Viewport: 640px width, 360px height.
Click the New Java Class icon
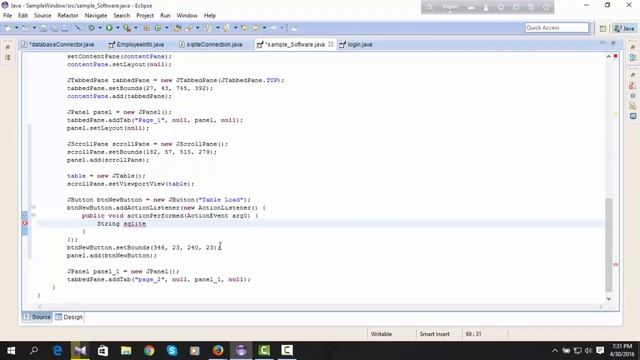pyautogui.click(x=158, y=28)
